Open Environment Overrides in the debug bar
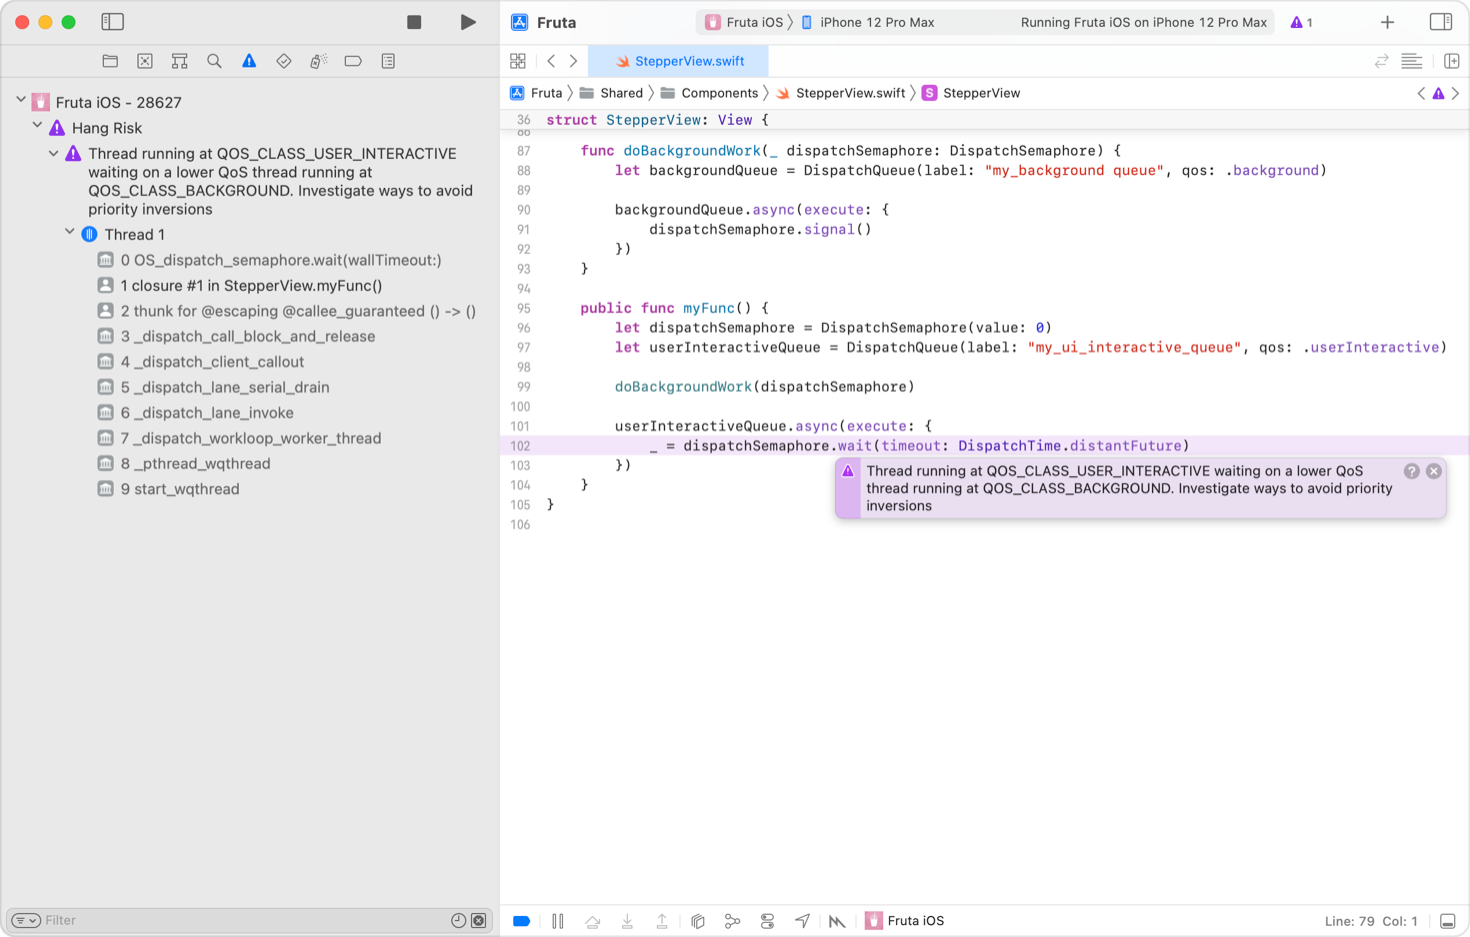The width and height of the screenshot is (1470, 937). 767,920
